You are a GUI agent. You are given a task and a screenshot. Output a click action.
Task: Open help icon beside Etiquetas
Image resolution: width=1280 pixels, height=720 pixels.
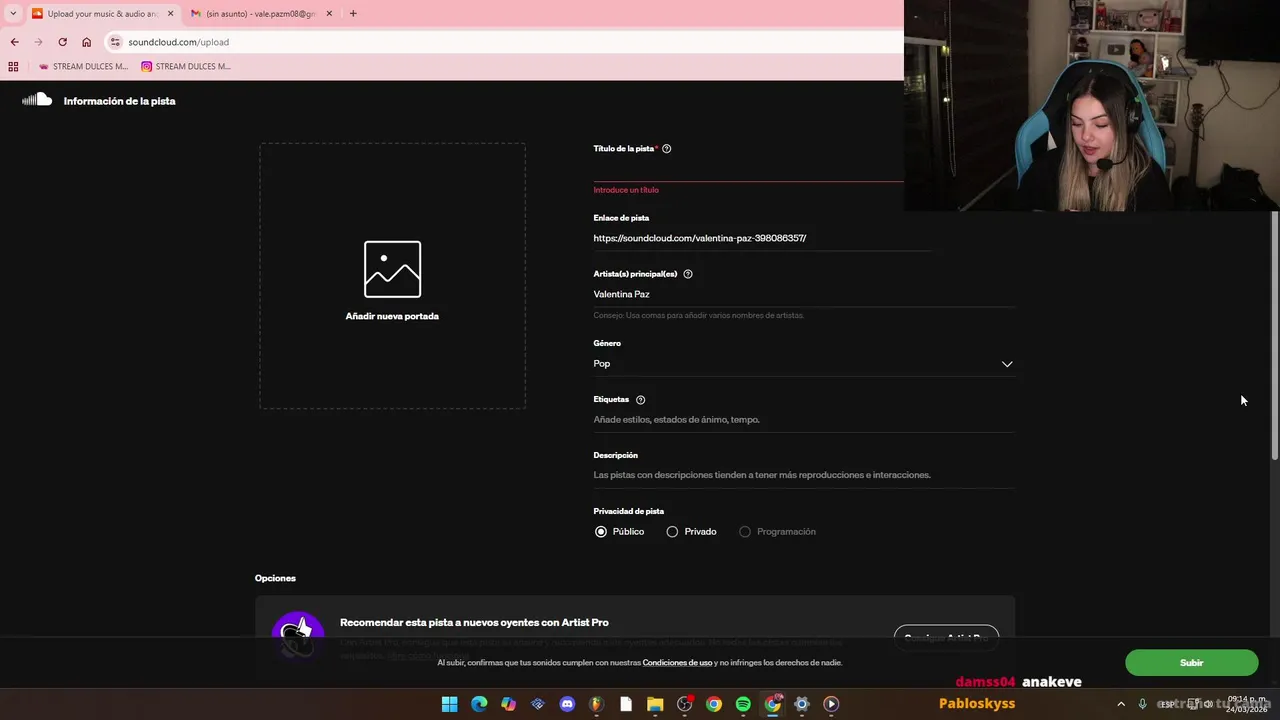click(x=641, y=400)
